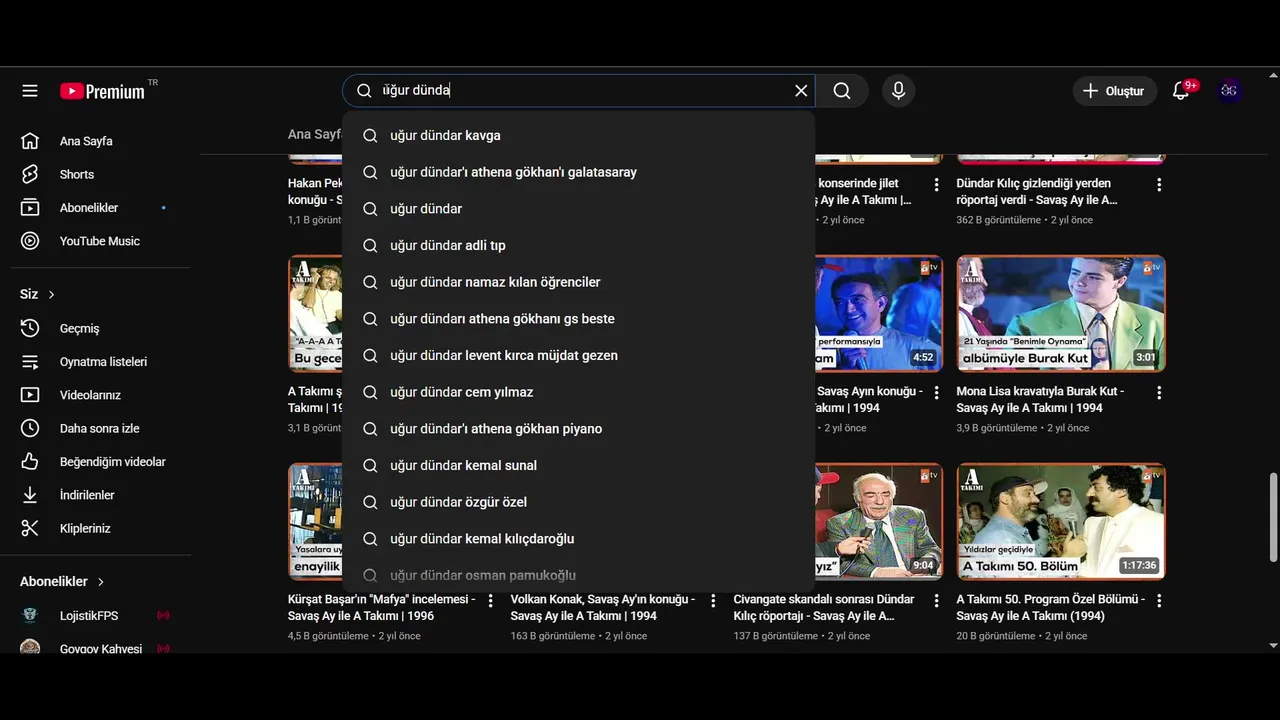This screenshot has width=1280, height=720.
Task: Expand Abonelikler subscriptions heading
Action: [62, 581]
